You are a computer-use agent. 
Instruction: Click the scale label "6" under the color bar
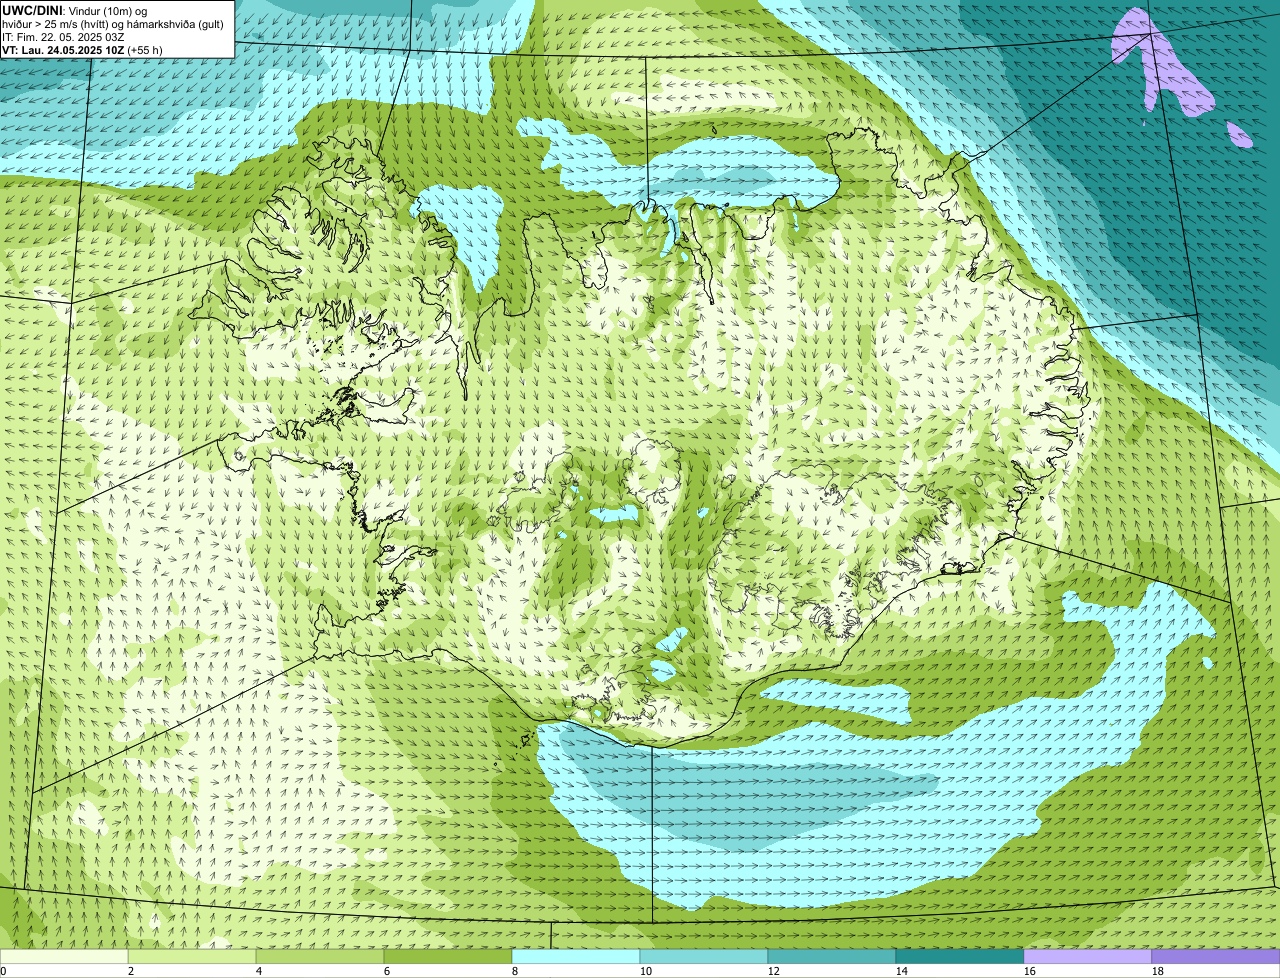[387, 971]
